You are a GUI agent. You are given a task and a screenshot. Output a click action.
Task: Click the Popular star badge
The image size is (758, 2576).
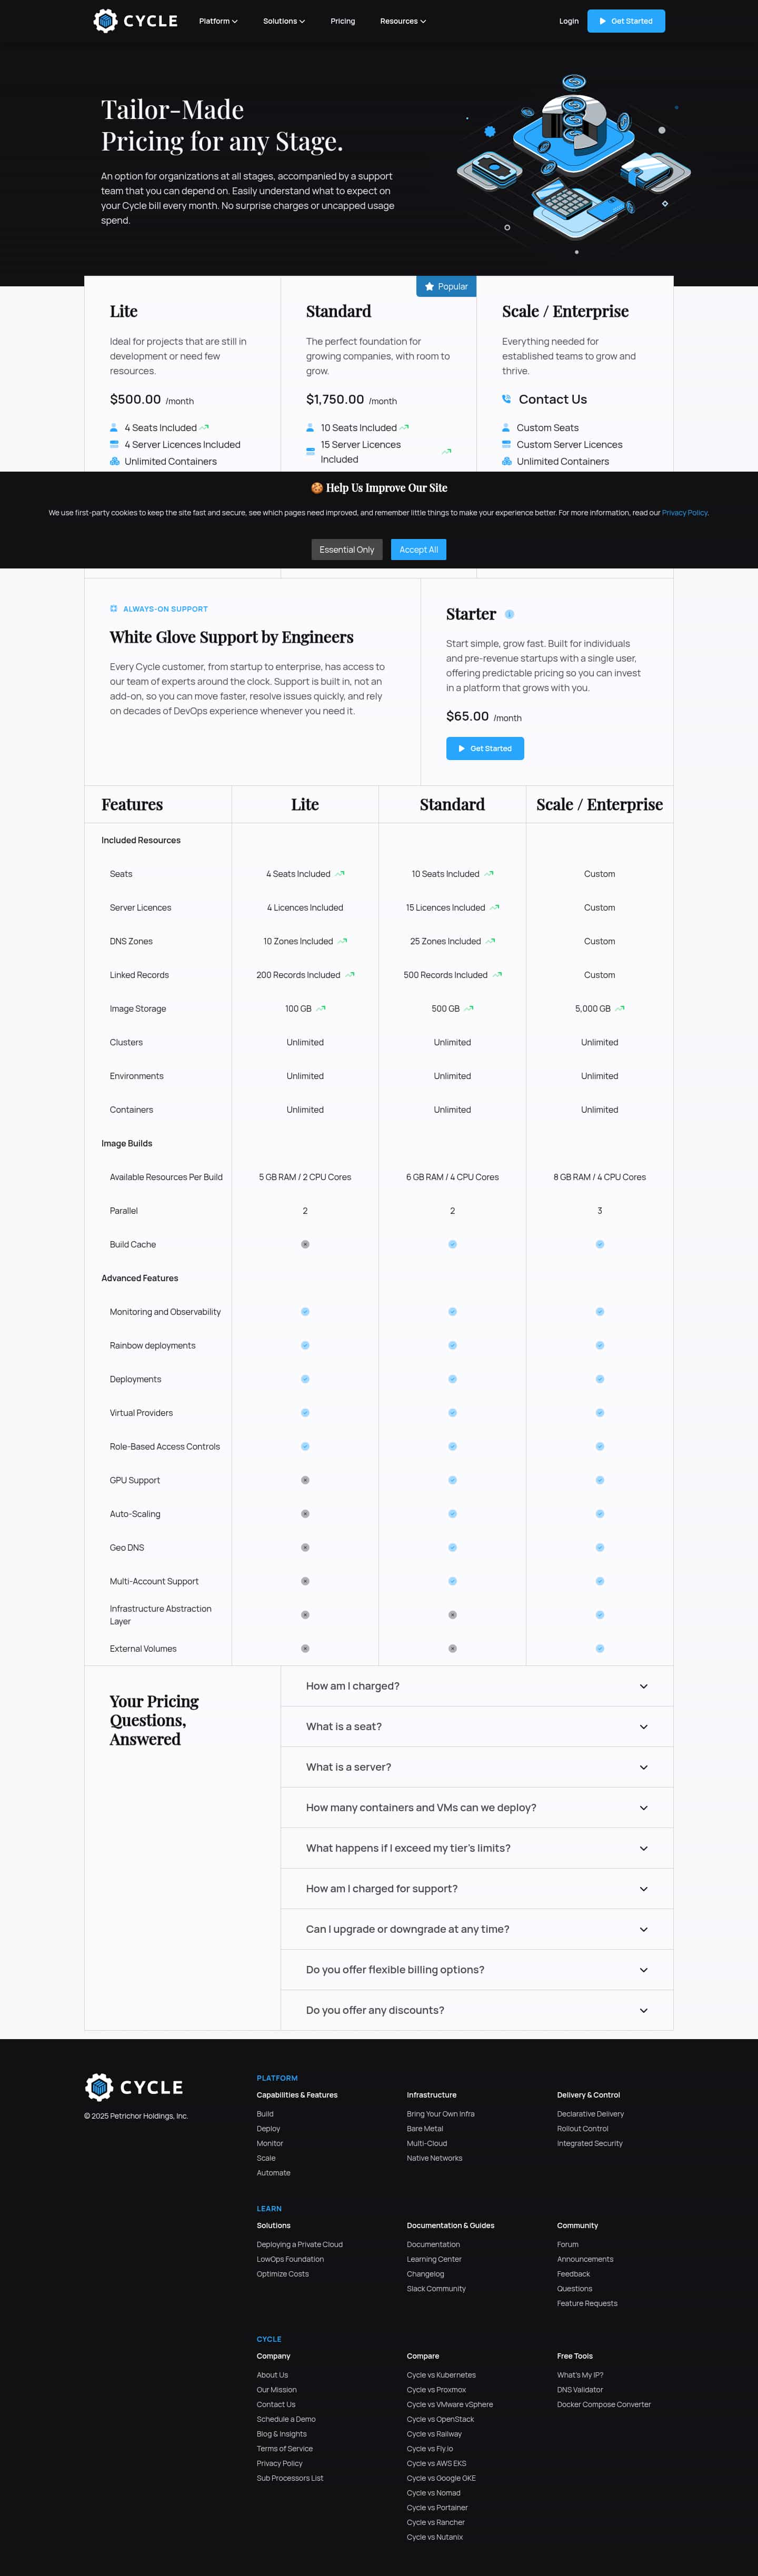coord(446,286)
